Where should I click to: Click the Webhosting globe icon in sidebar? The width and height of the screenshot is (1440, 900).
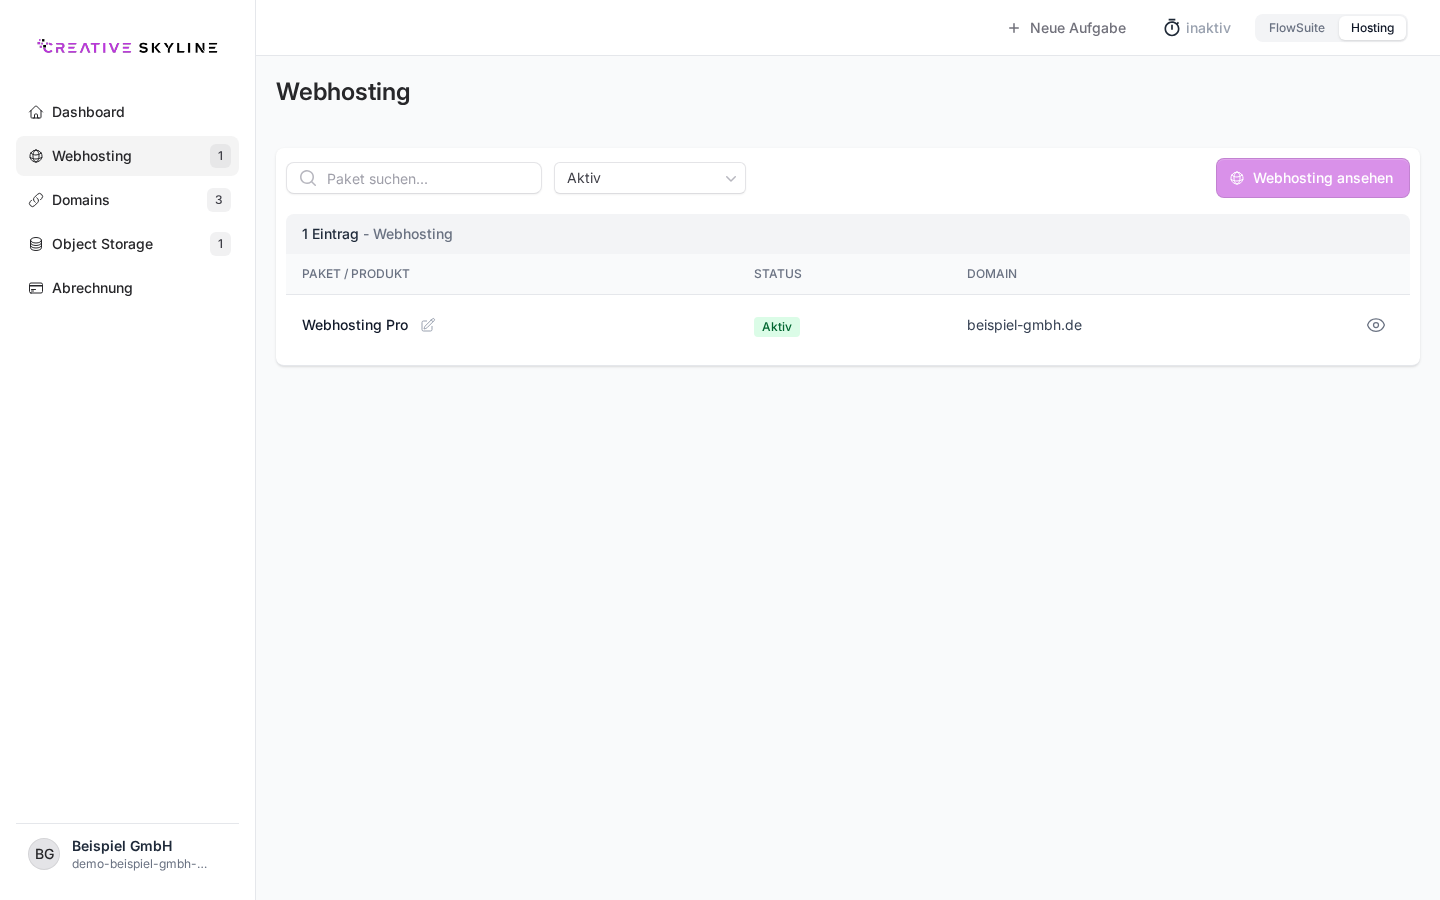(36, 156)
